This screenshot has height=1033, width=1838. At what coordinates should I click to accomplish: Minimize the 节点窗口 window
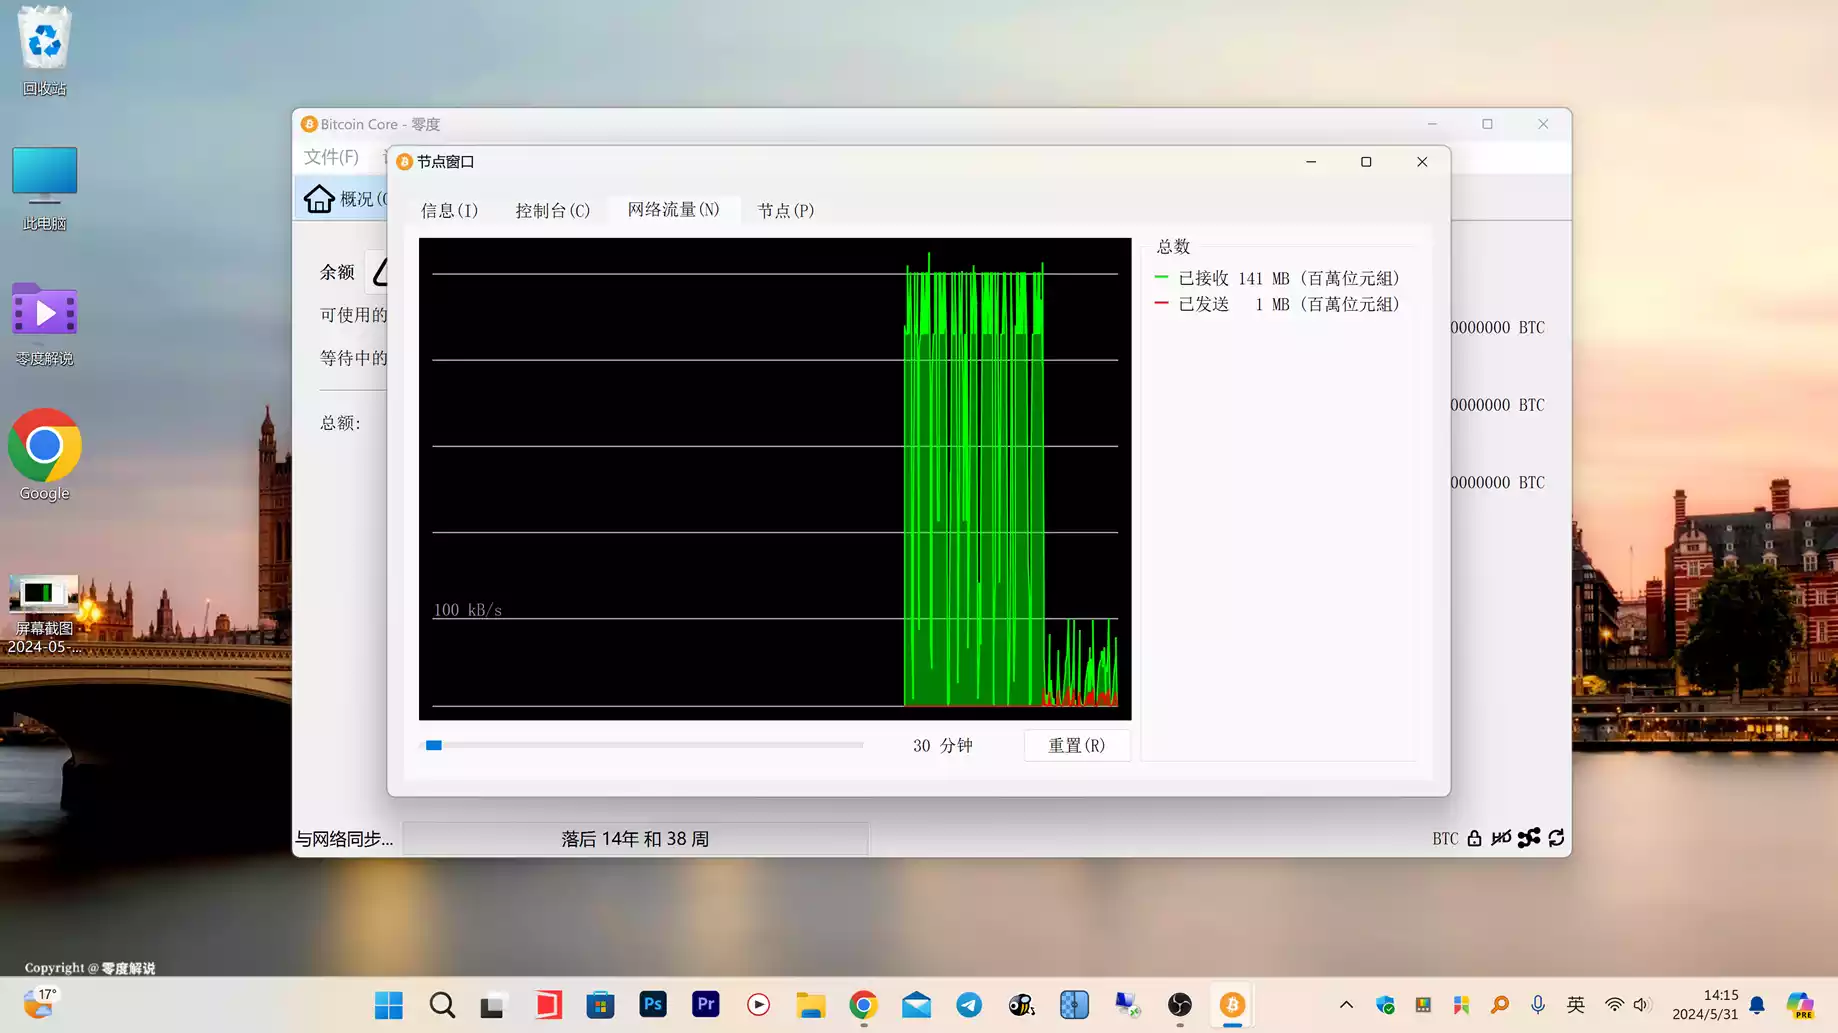[x=1311, y=162]
